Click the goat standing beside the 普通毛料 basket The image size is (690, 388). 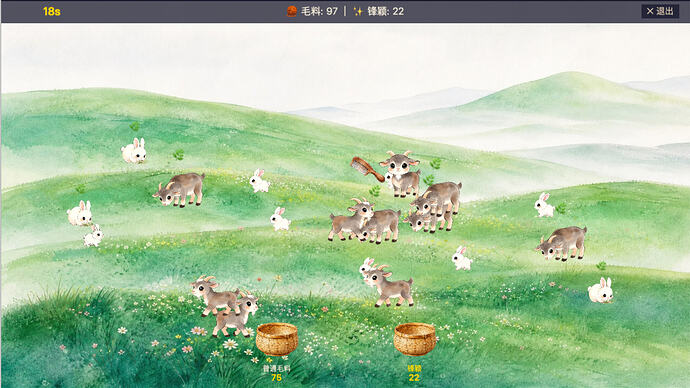[x=235, y=315]
